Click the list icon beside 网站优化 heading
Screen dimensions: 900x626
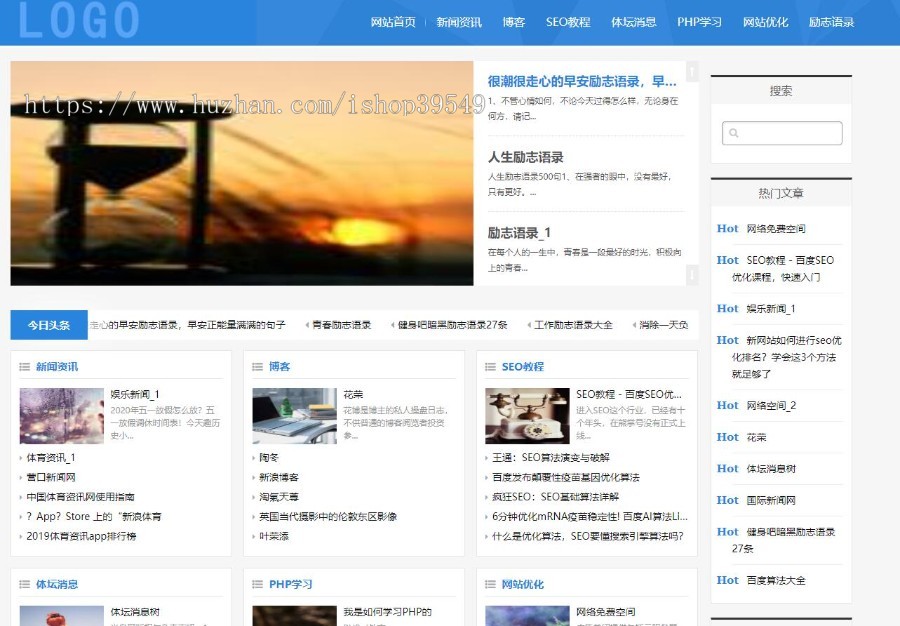tap(490, 584)
